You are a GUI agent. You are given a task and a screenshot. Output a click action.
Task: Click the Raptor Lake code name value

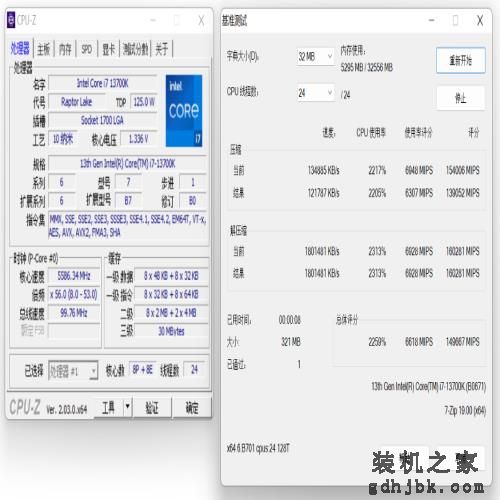[77, 102]
